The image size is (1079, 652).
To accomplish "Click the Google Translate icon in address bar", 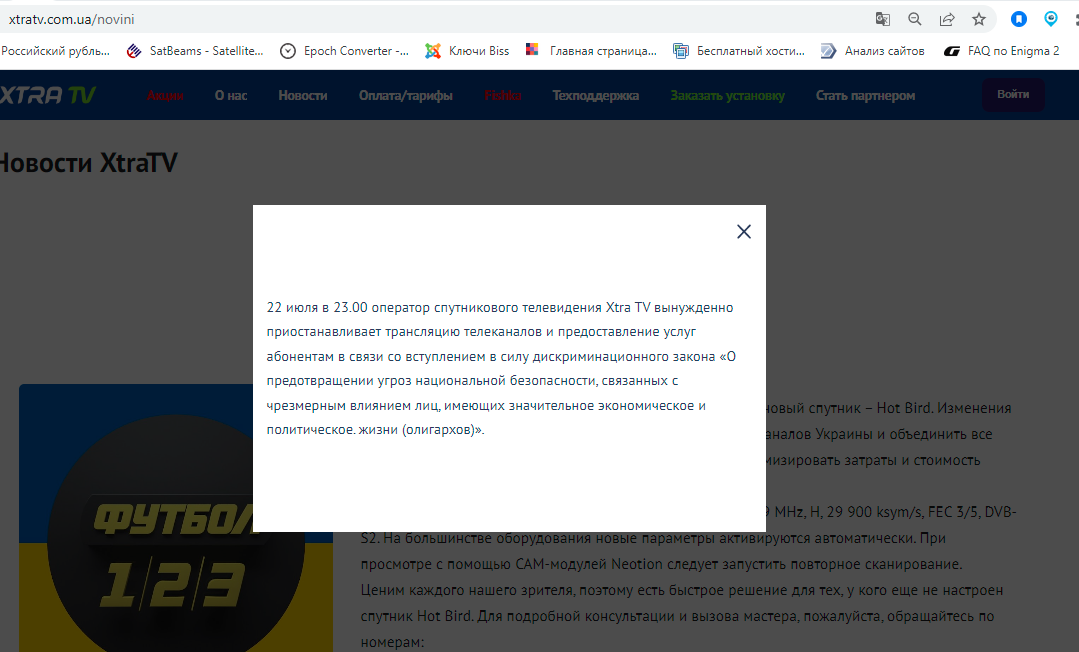I will pos(882,19).
